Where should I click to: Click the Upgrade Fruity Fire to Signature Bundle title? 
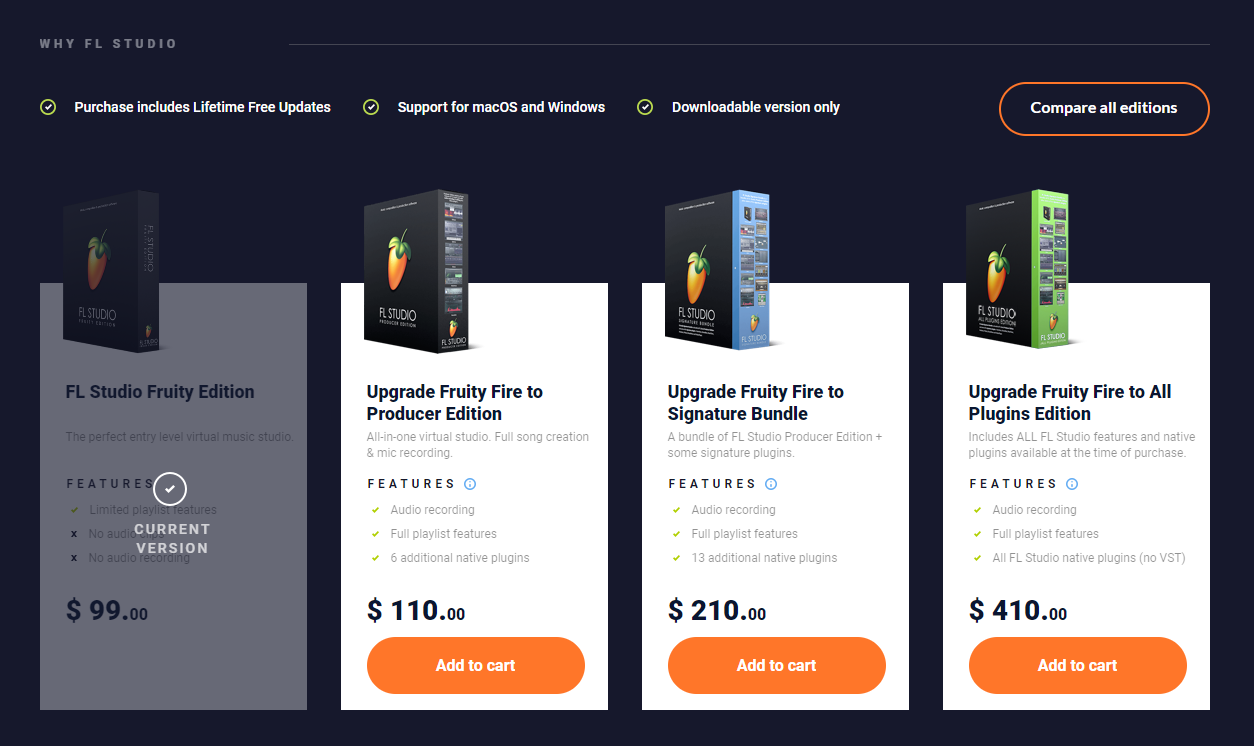point(756,402)
